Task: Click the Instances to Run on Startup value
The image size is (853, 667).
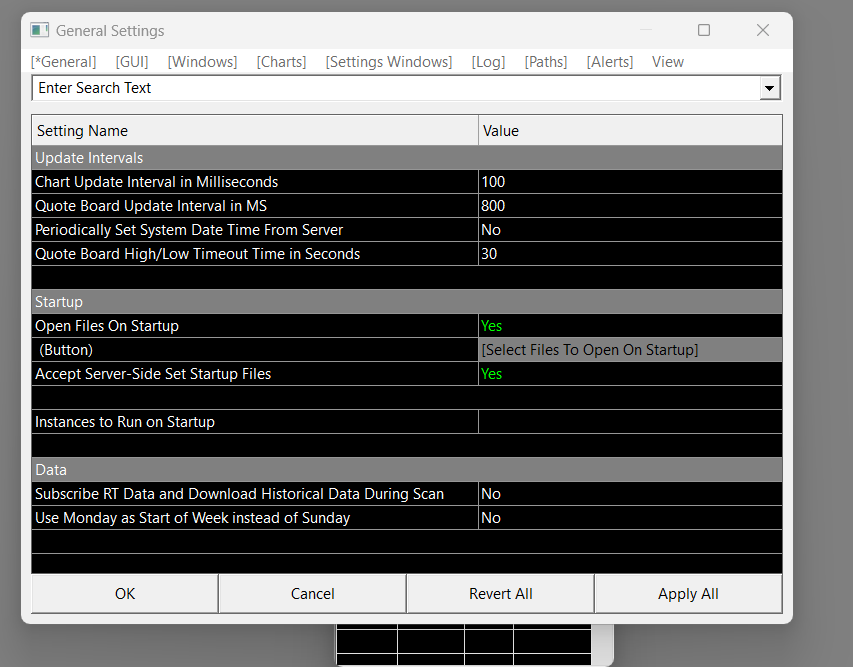Action: 629,422
